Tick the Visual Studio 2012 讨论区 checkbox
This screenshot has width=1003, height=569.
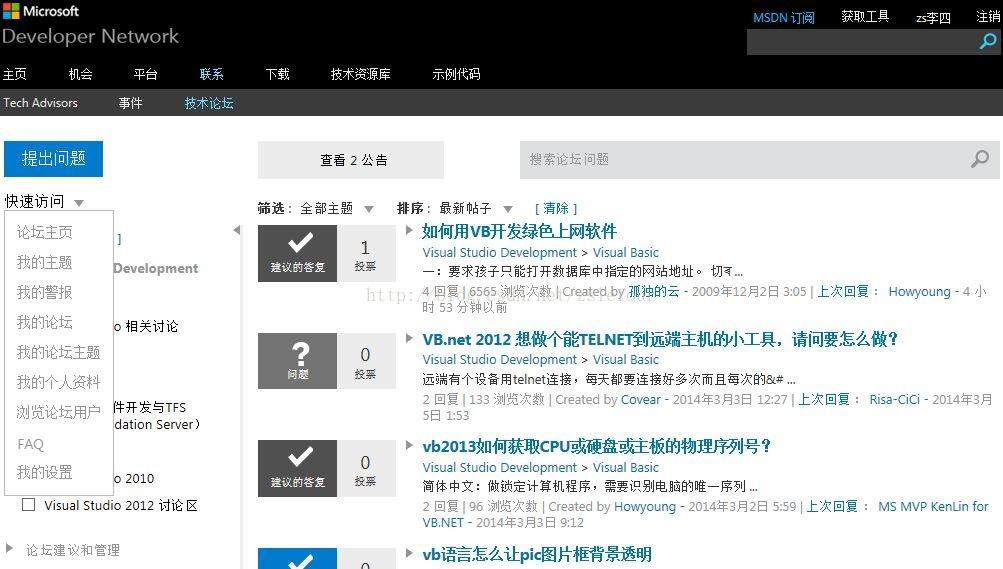[x=28, y=504]
